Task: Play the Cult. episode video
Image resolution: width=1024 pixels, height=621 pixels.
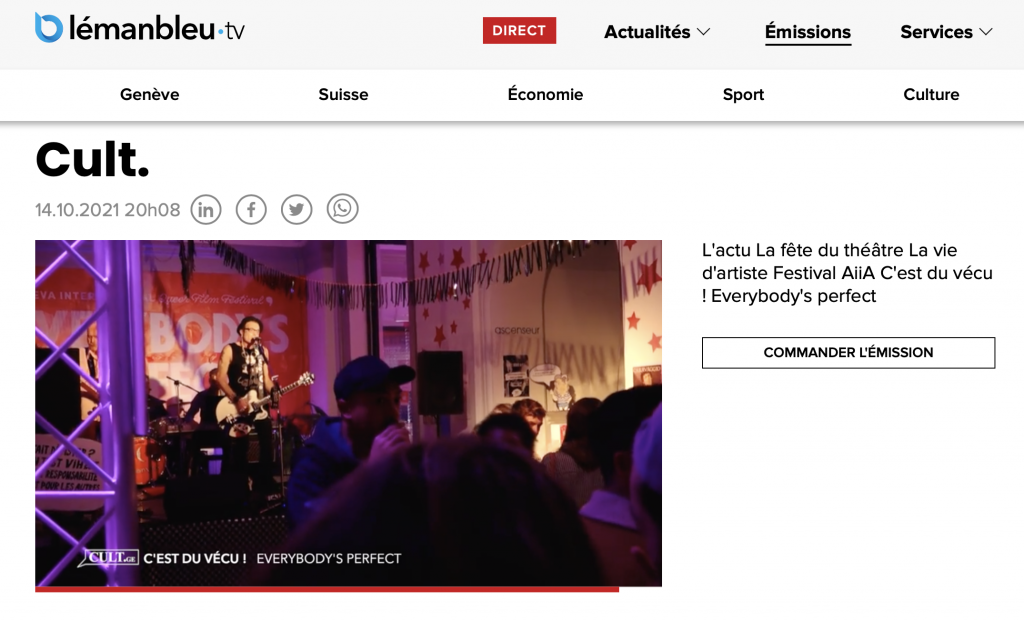Action: (x=348, y=413)
